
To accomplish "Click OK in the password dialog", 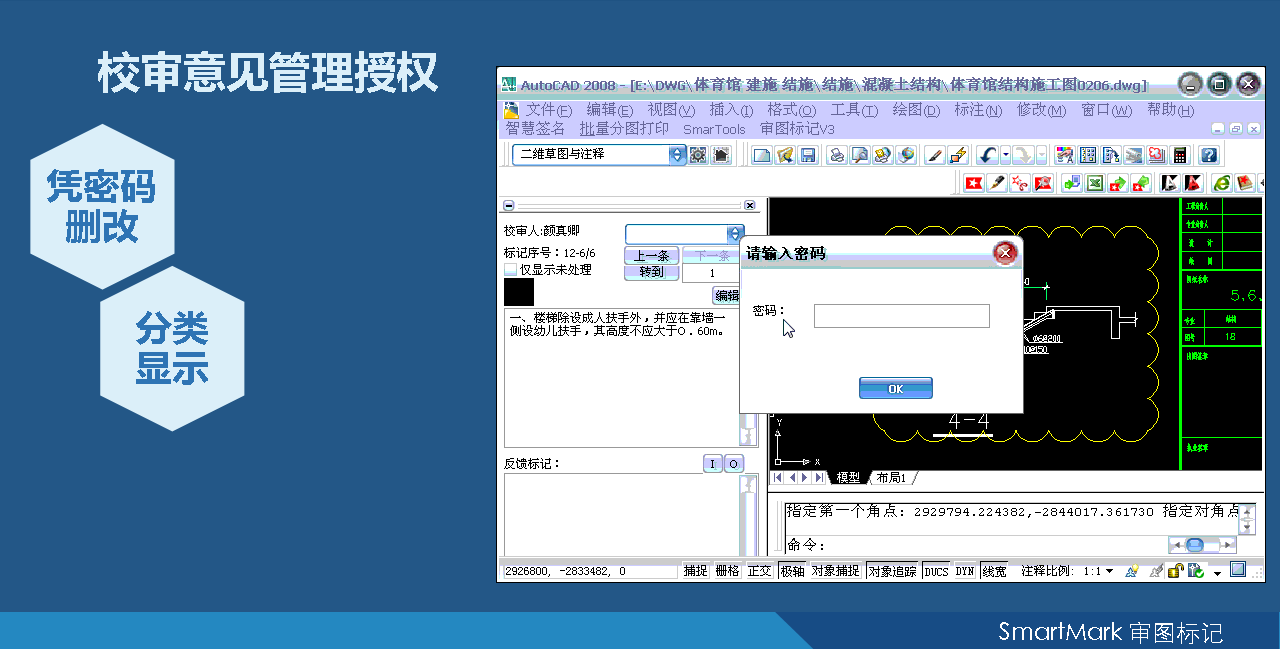I will [x=895, y=388].
